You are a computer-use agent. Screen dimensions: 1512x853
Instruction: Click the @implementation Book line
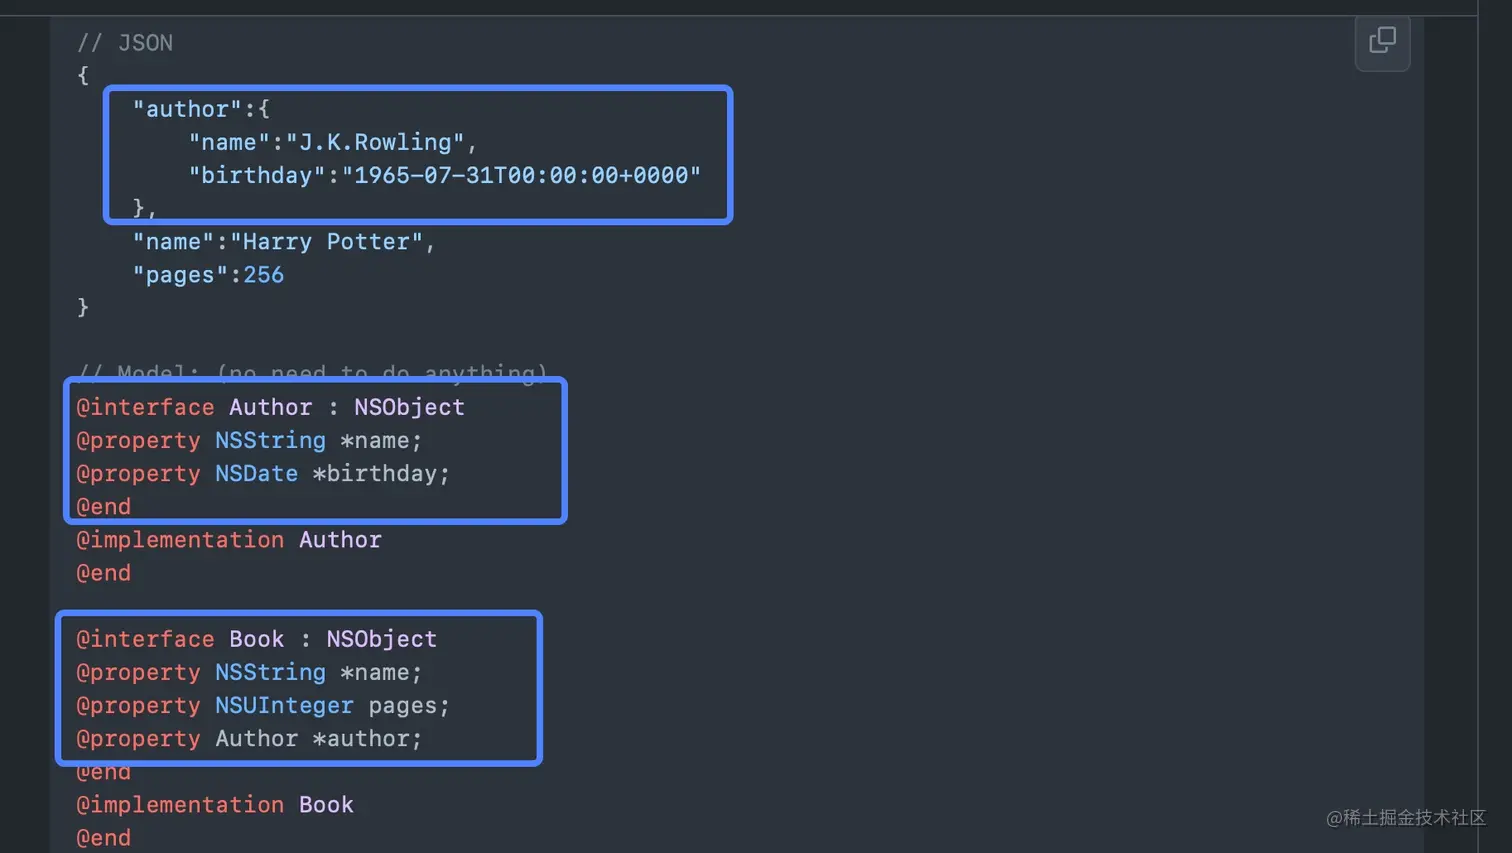215,805
